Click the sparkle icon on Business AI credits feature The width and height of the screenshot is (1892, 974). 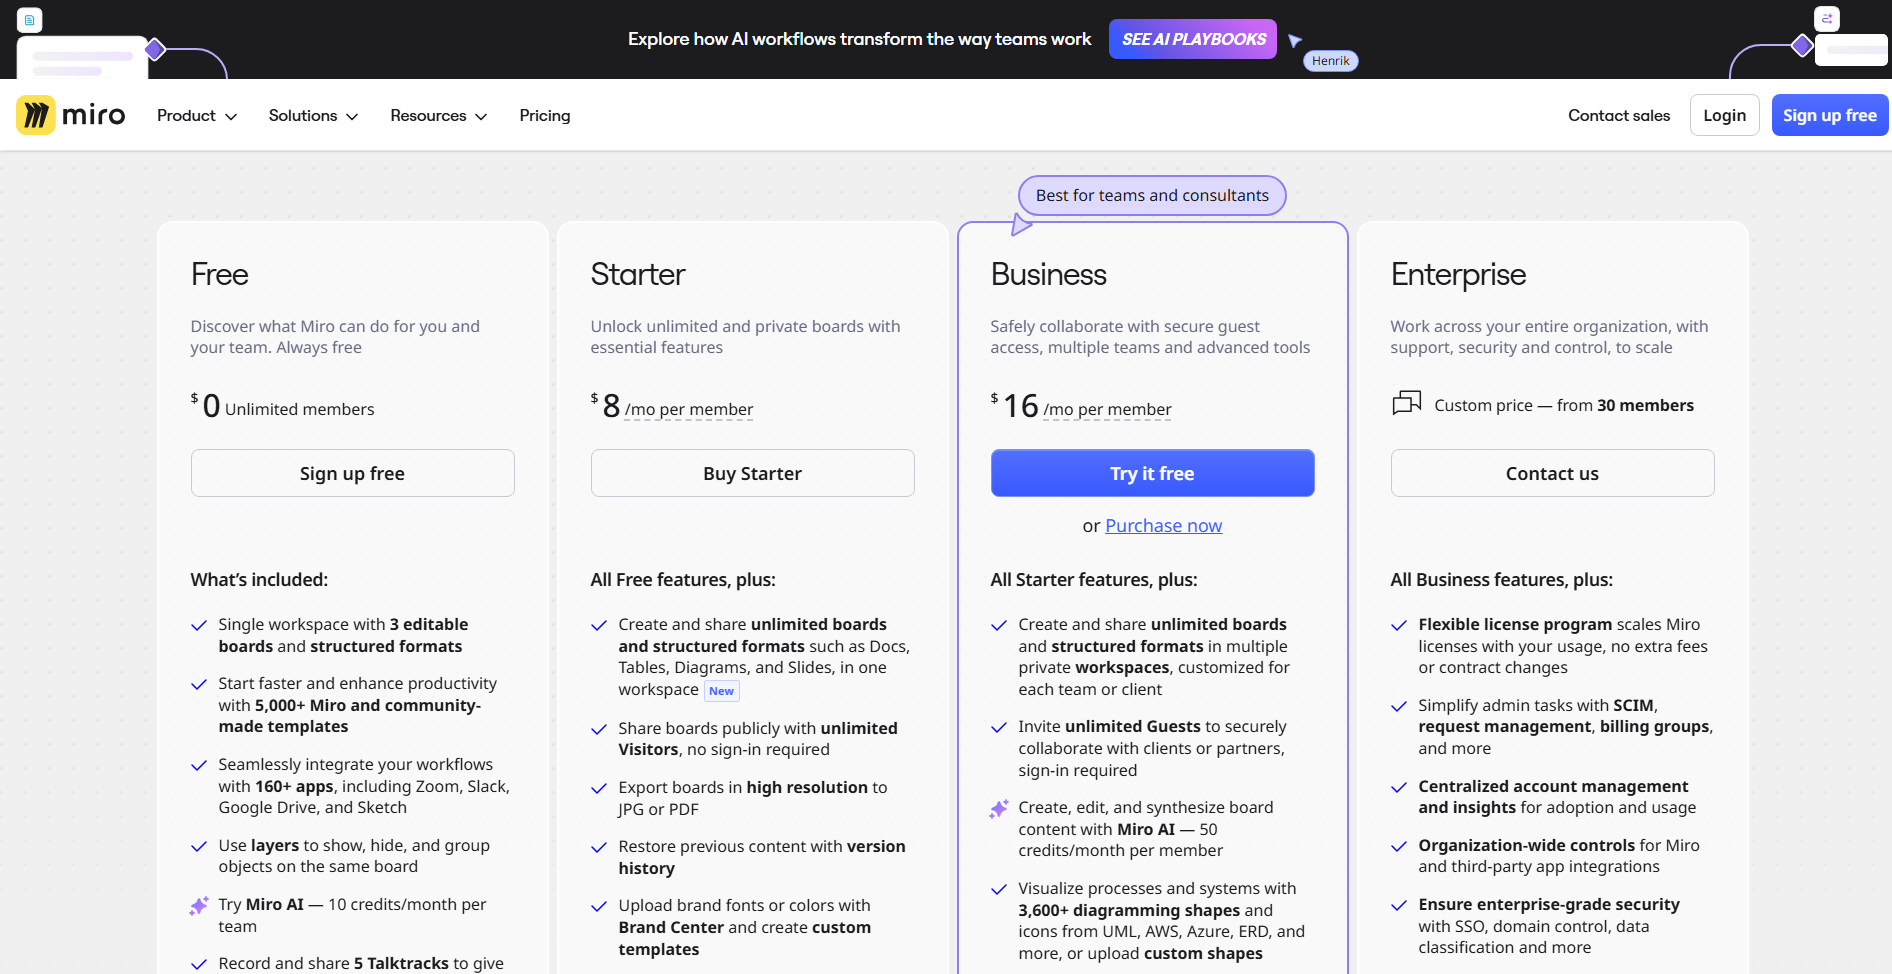[x=998, y=808]
